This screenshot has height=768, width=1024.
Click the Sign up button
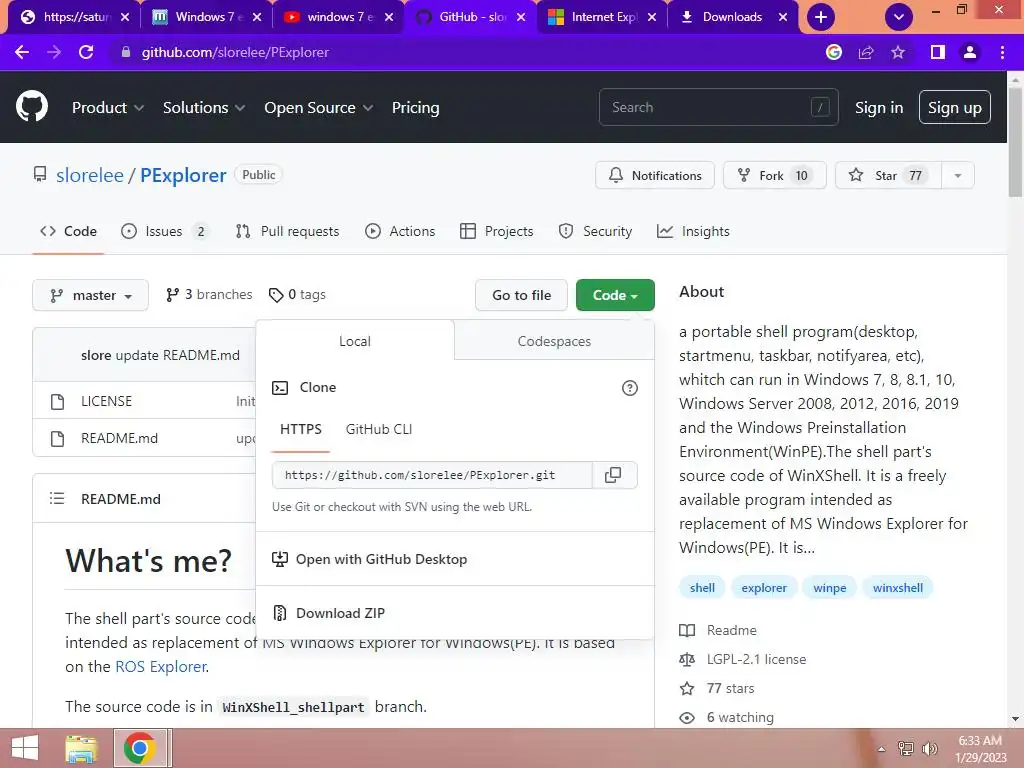pos(954,107)
